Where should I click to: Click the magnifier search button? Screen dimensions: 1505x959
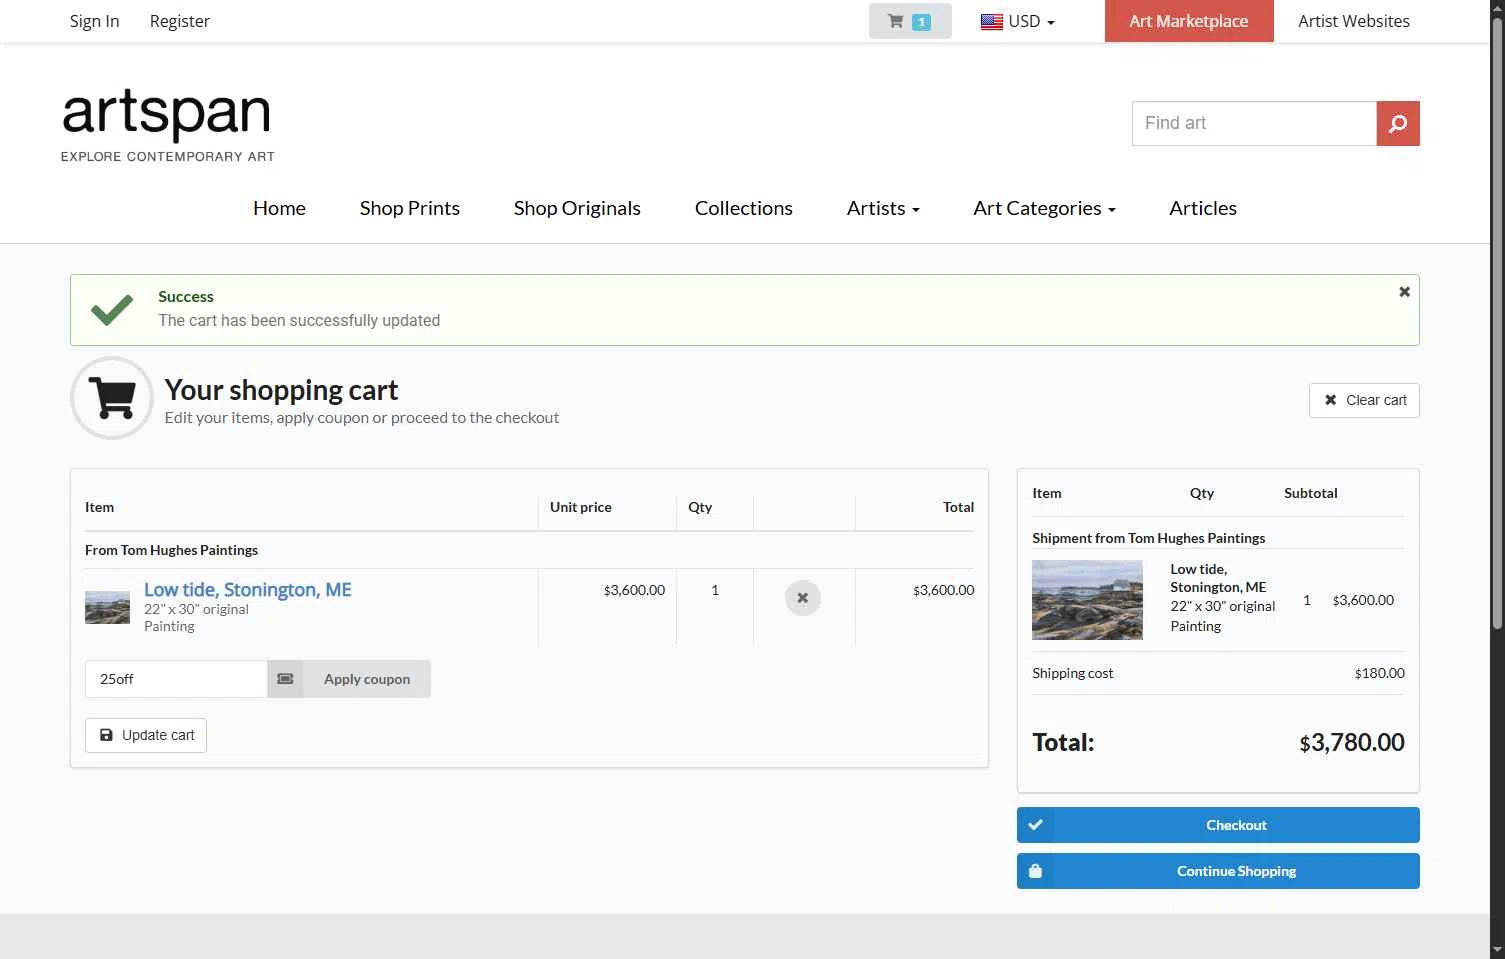[x=1398, y=123]
